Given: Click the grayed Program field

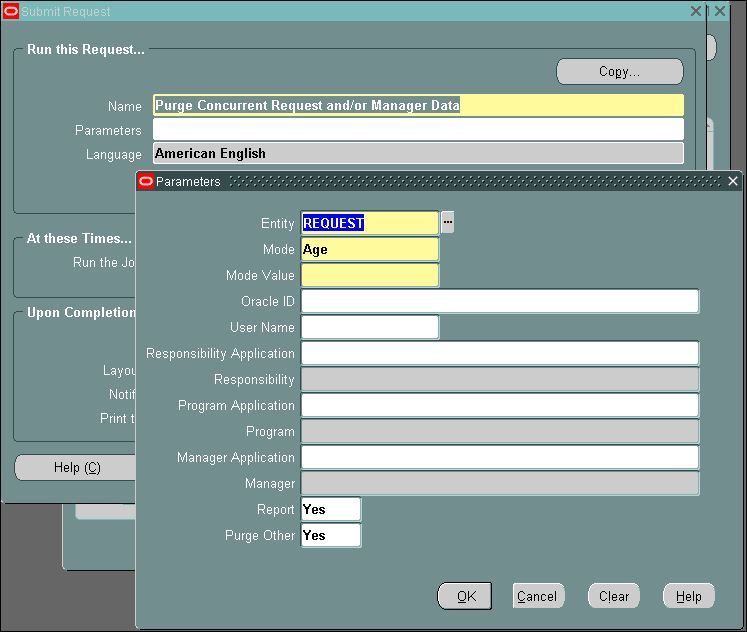Looking at the screenshot, I should [500, 431].
